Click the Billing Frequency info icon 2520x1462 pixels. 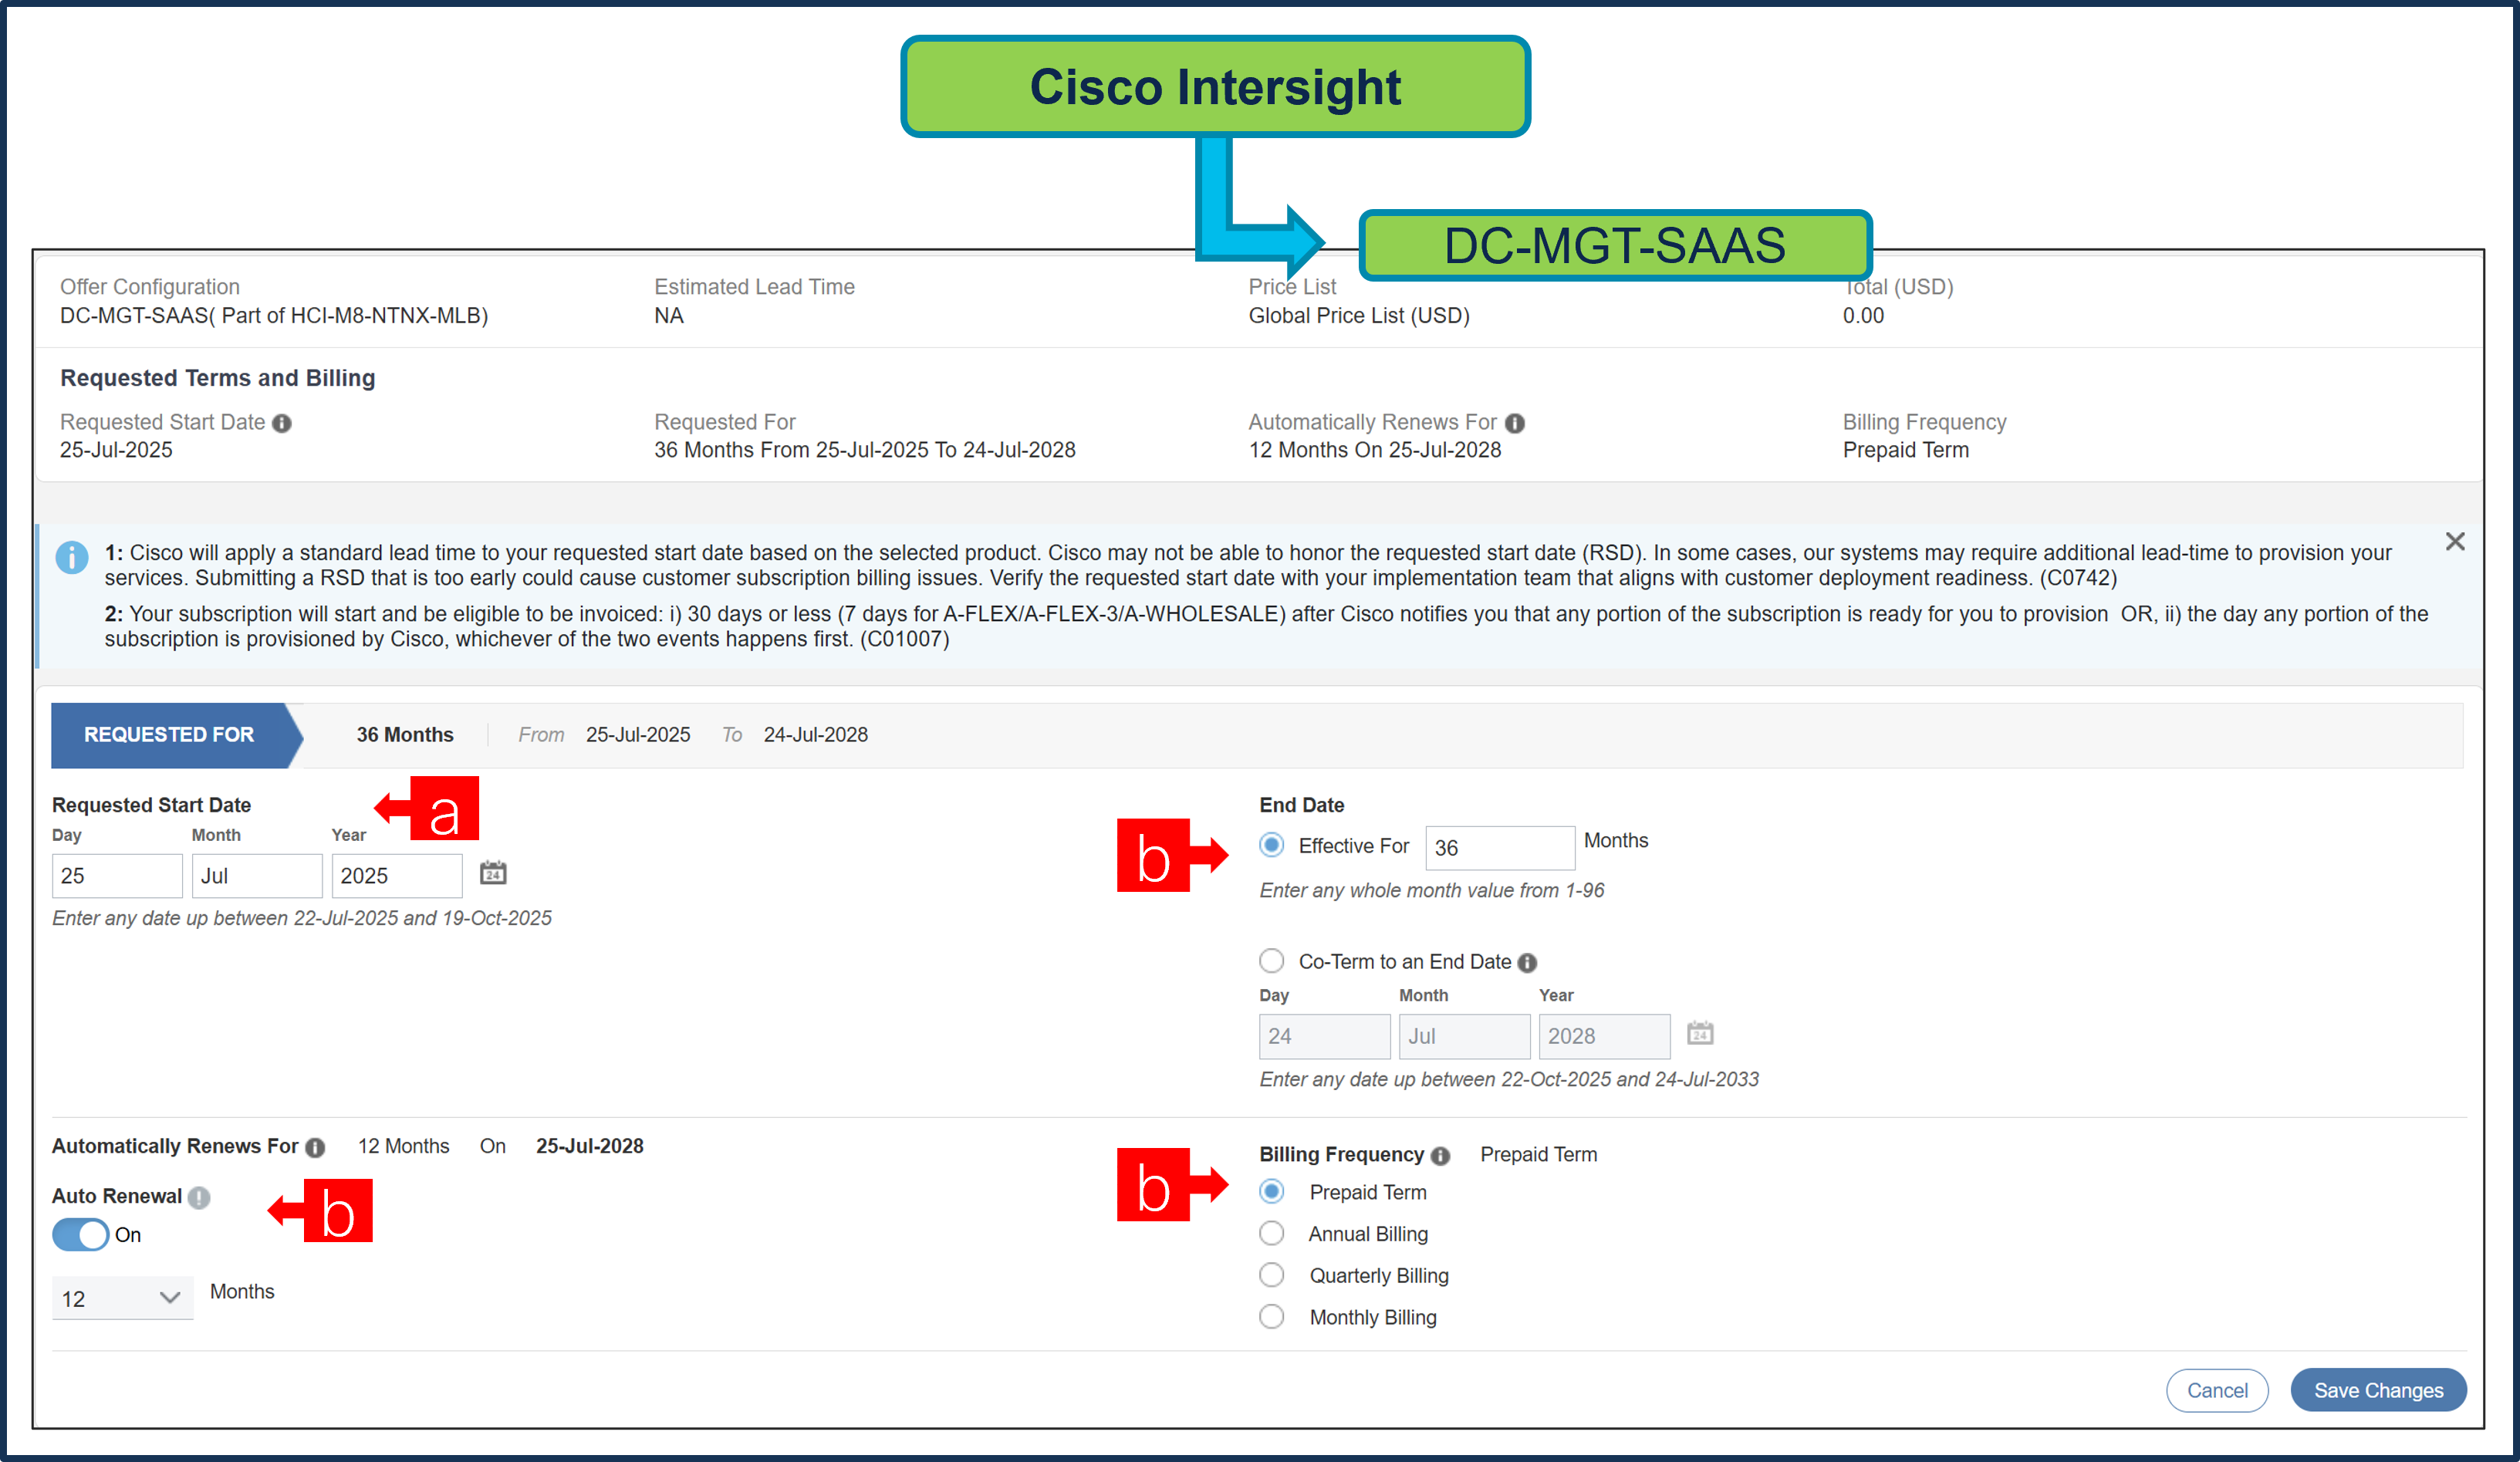point(1440,1155)
